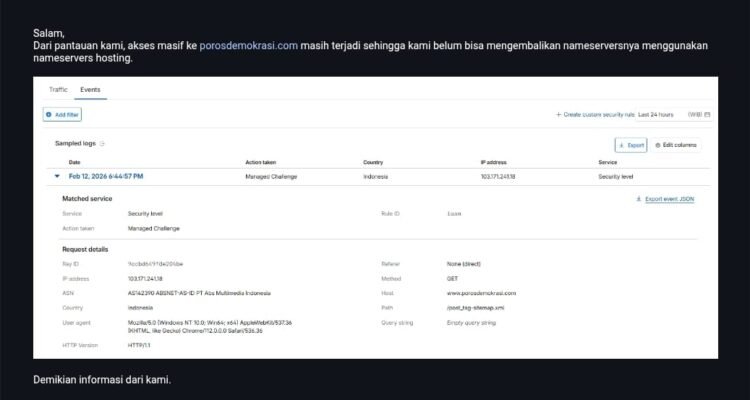Screen dimensions: 750x400
Task: Click the Date column header
Action: tap(74, 162)
